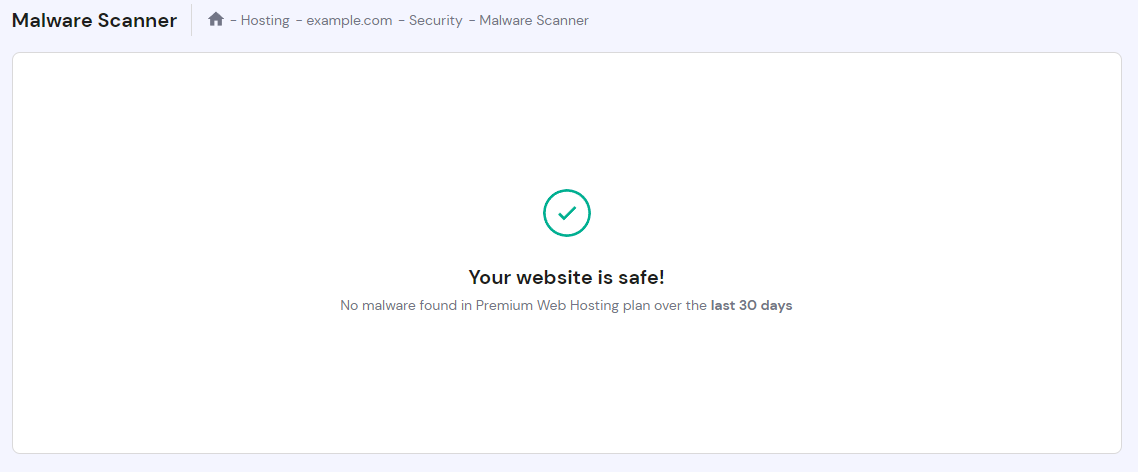Click the home icon in breadcrumb

(x=216, y=19)
